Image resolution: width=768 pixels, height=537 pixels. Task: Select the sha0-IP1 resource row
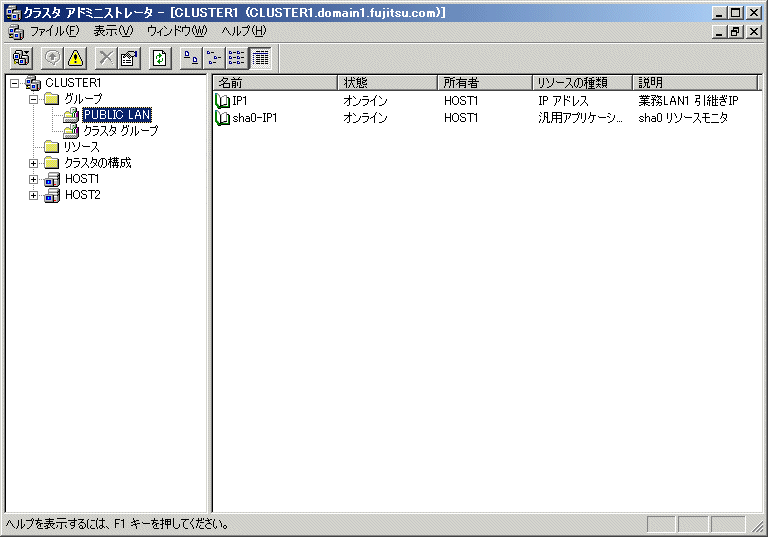(250, 118)
